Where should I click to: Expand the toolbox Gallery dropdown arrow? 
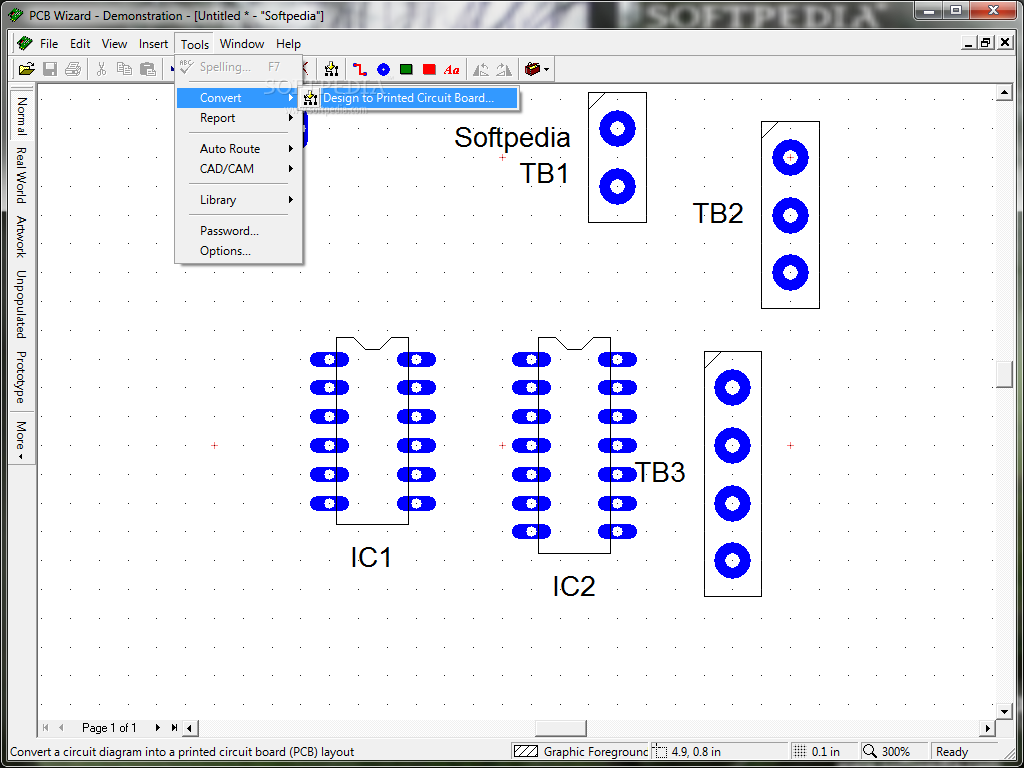[547, 69]
